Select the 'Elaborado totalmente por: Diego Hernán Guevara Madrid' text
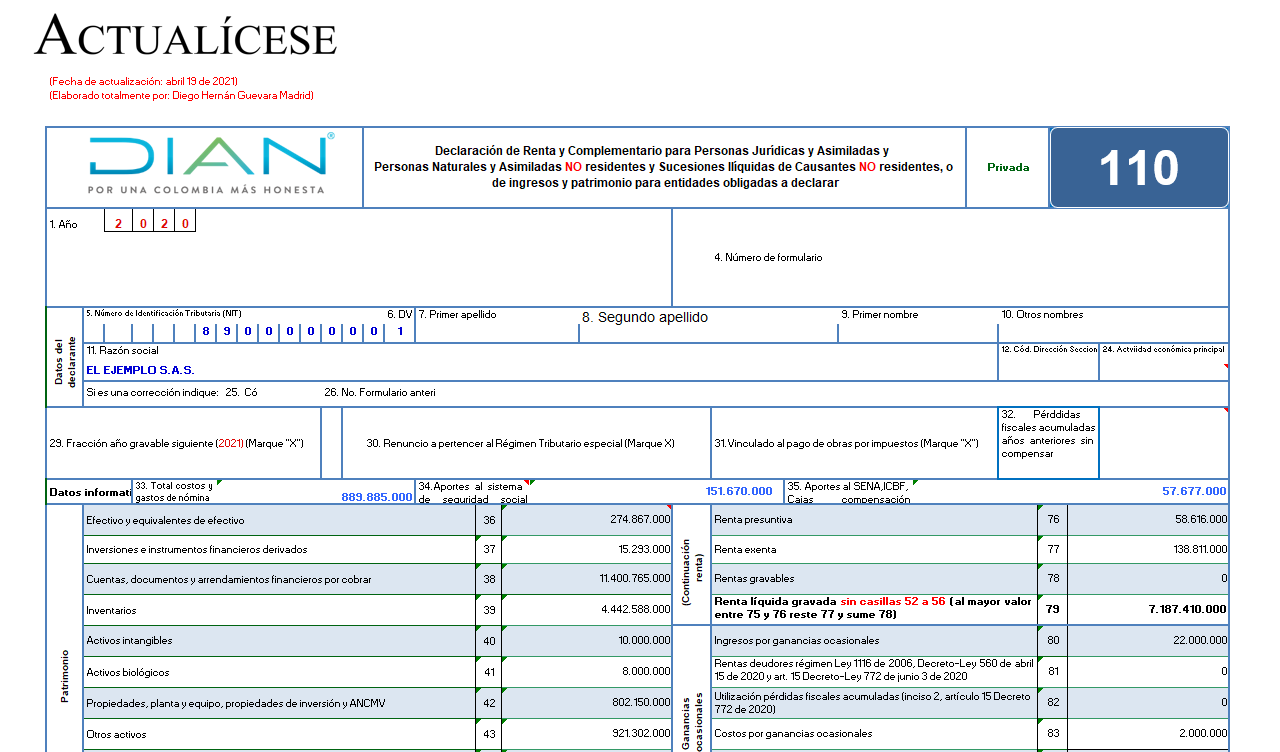 [x=181, y=95]
